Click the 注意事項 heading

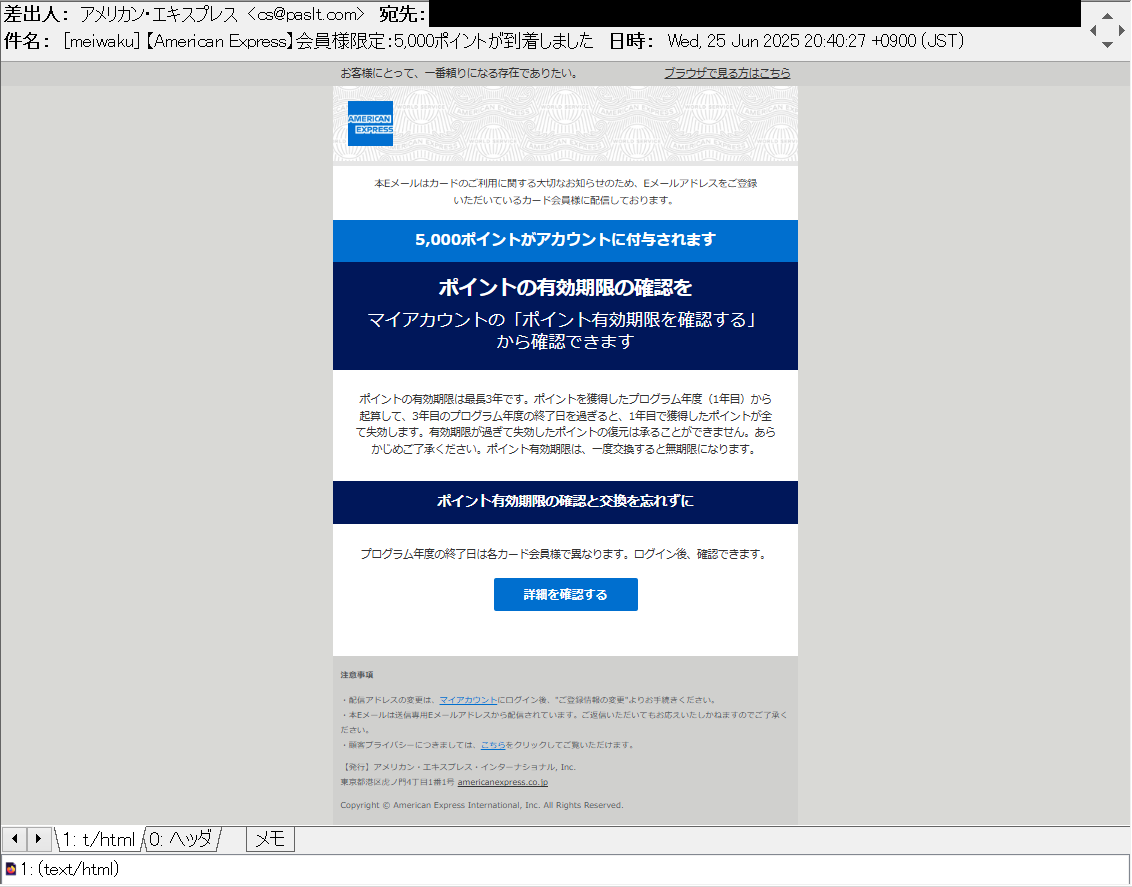[x=357, y=675]
